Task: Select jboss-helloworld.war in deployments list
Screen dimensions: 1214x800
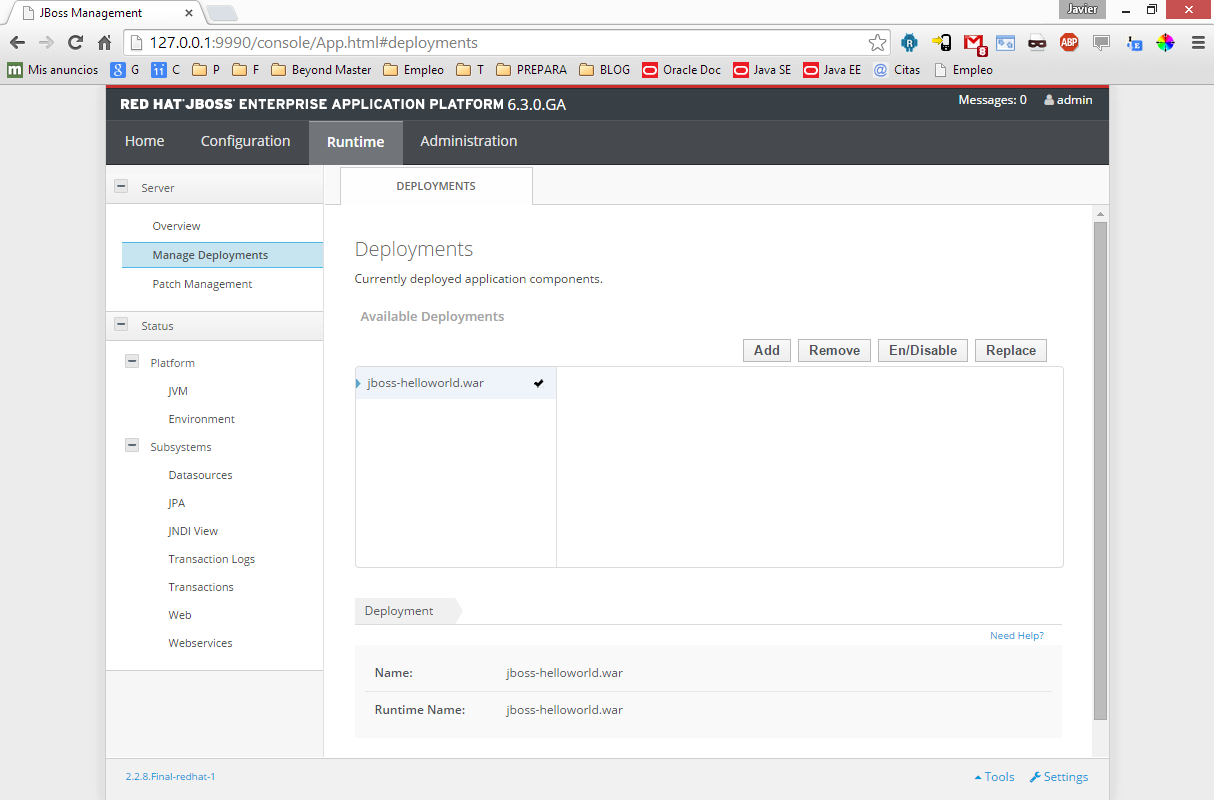Action: [456, 383]
